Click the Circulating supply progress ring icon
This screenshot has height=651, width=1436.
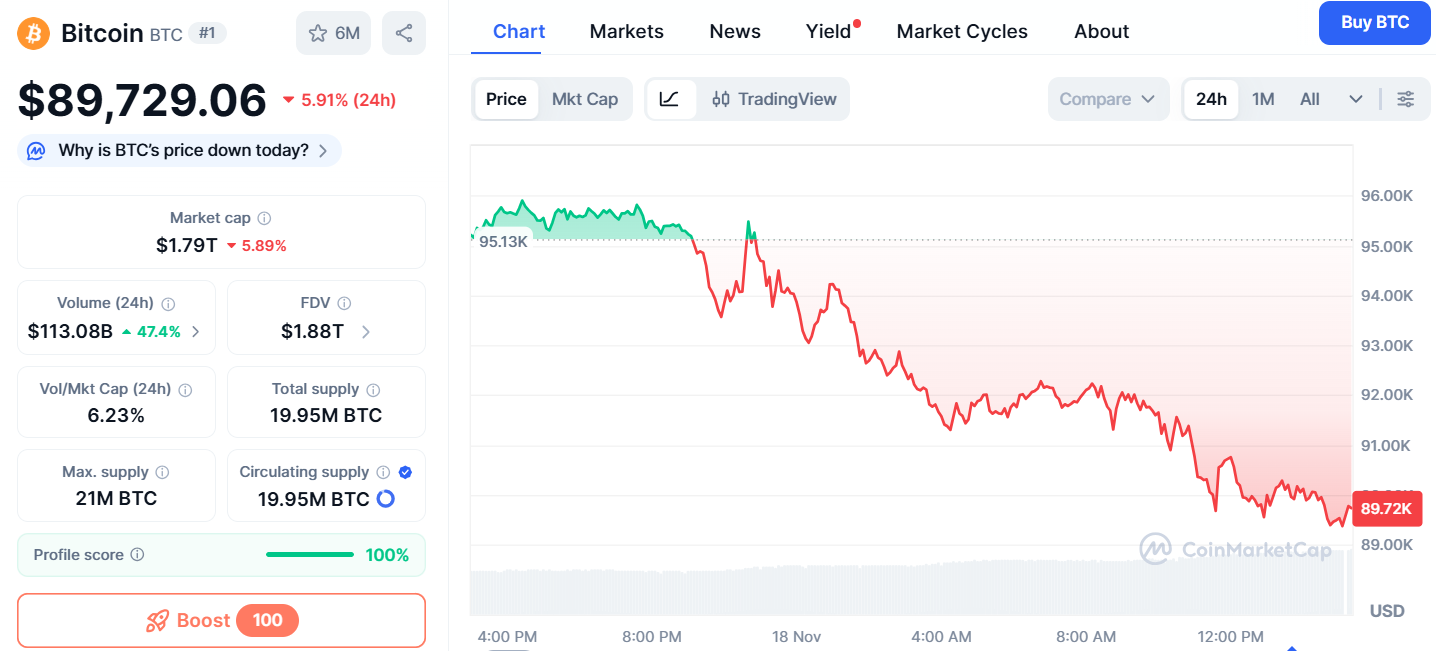coord(385,498)
